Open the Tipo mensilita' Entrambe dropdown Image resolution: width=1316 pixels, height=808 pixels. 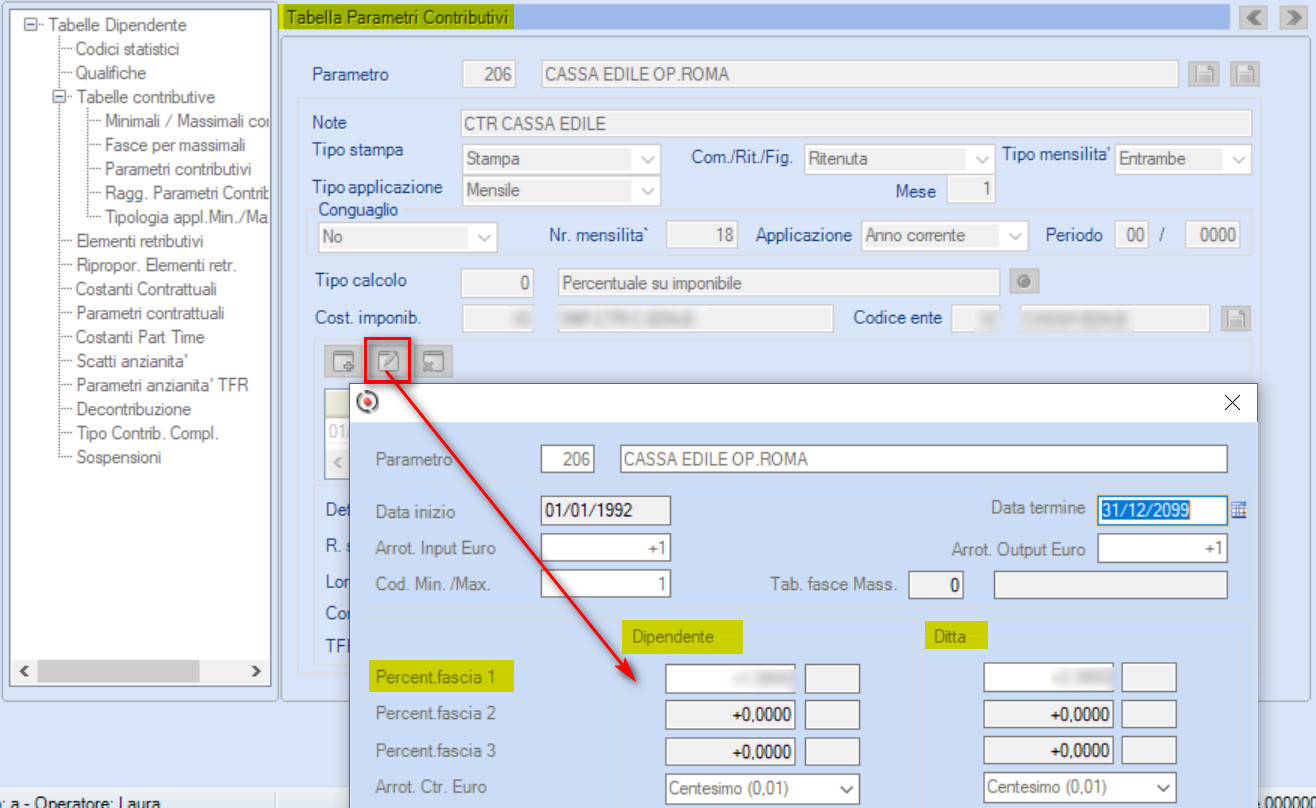click(x=1240, y=159)
